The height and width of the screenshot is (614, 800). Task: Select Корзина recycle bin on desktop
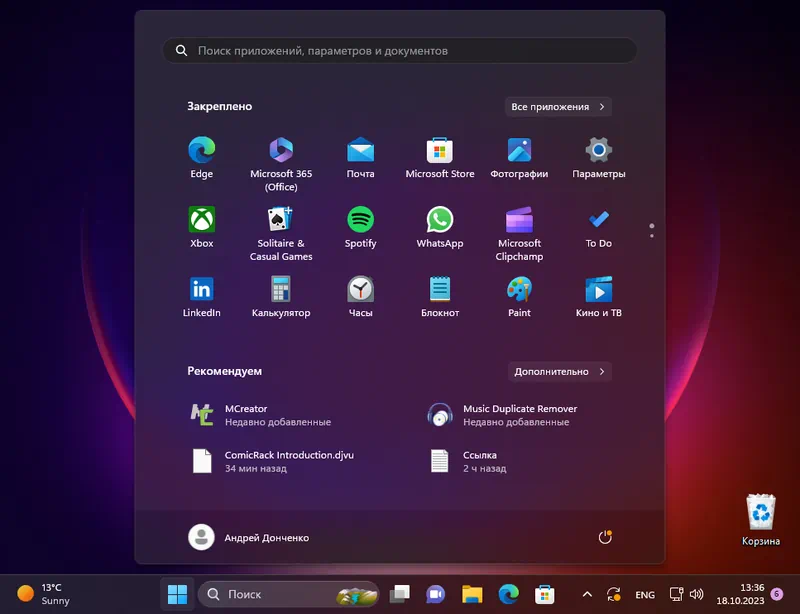point(760,520)
